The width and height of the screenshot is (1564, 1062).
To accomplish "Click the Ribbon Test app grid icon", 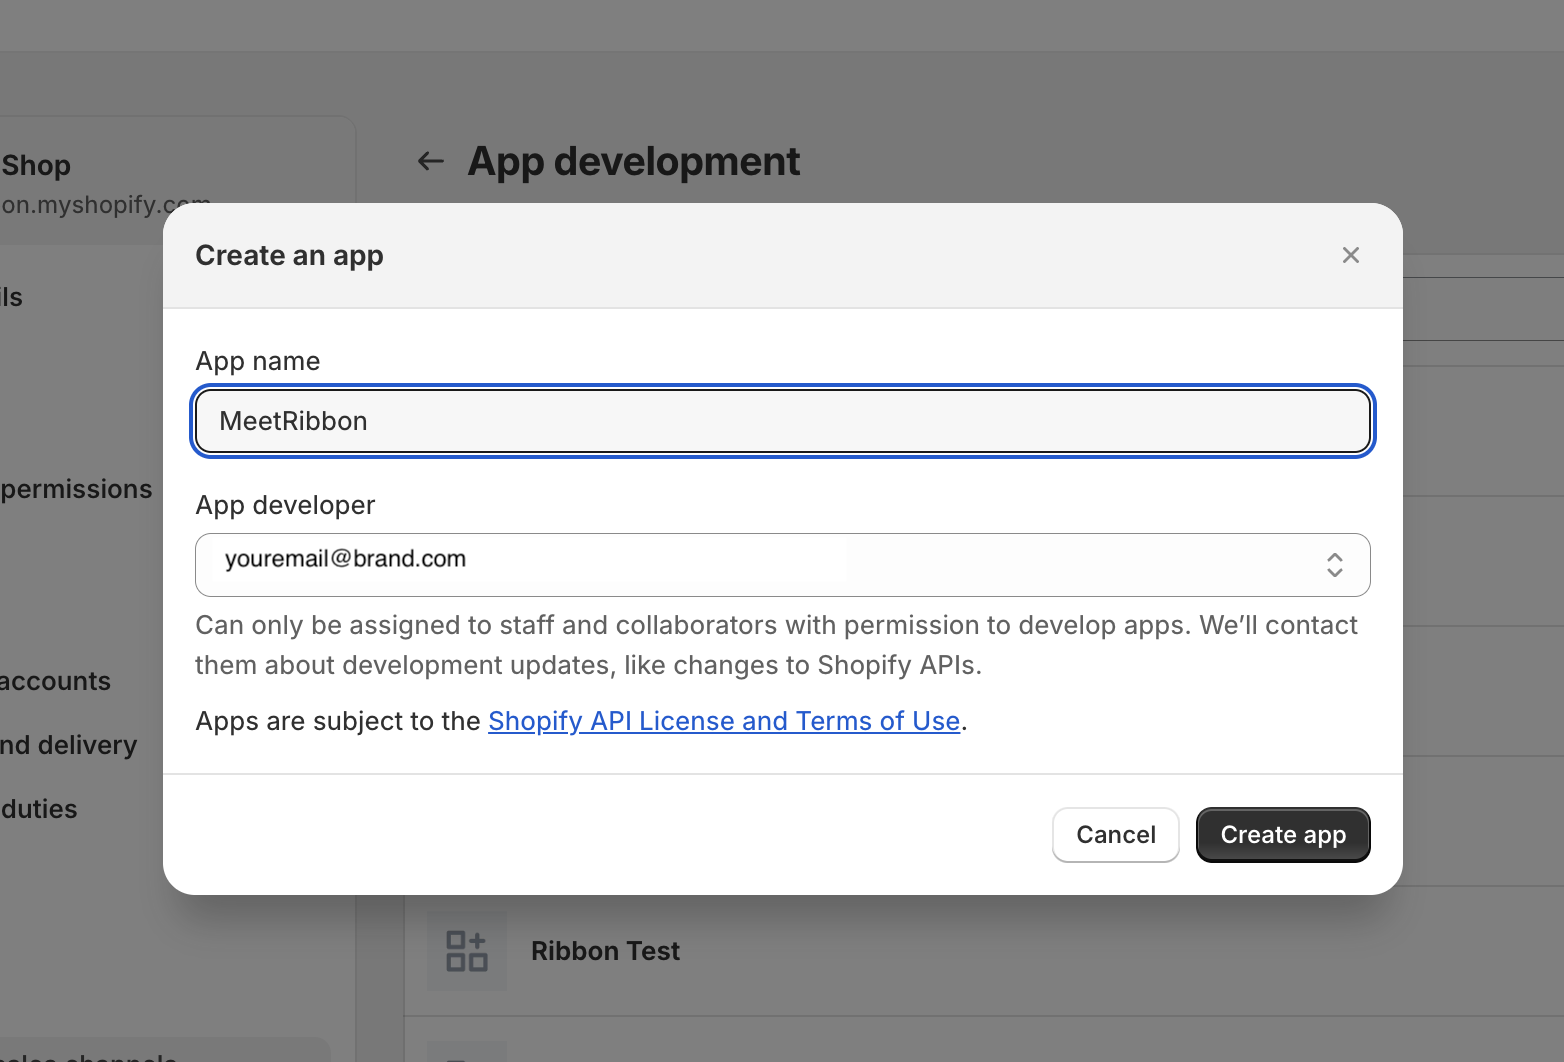I will point(466,951).
